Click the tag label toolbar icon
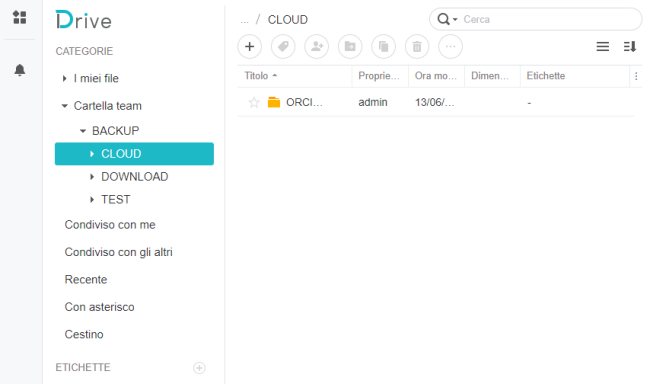 coord(283,46)
